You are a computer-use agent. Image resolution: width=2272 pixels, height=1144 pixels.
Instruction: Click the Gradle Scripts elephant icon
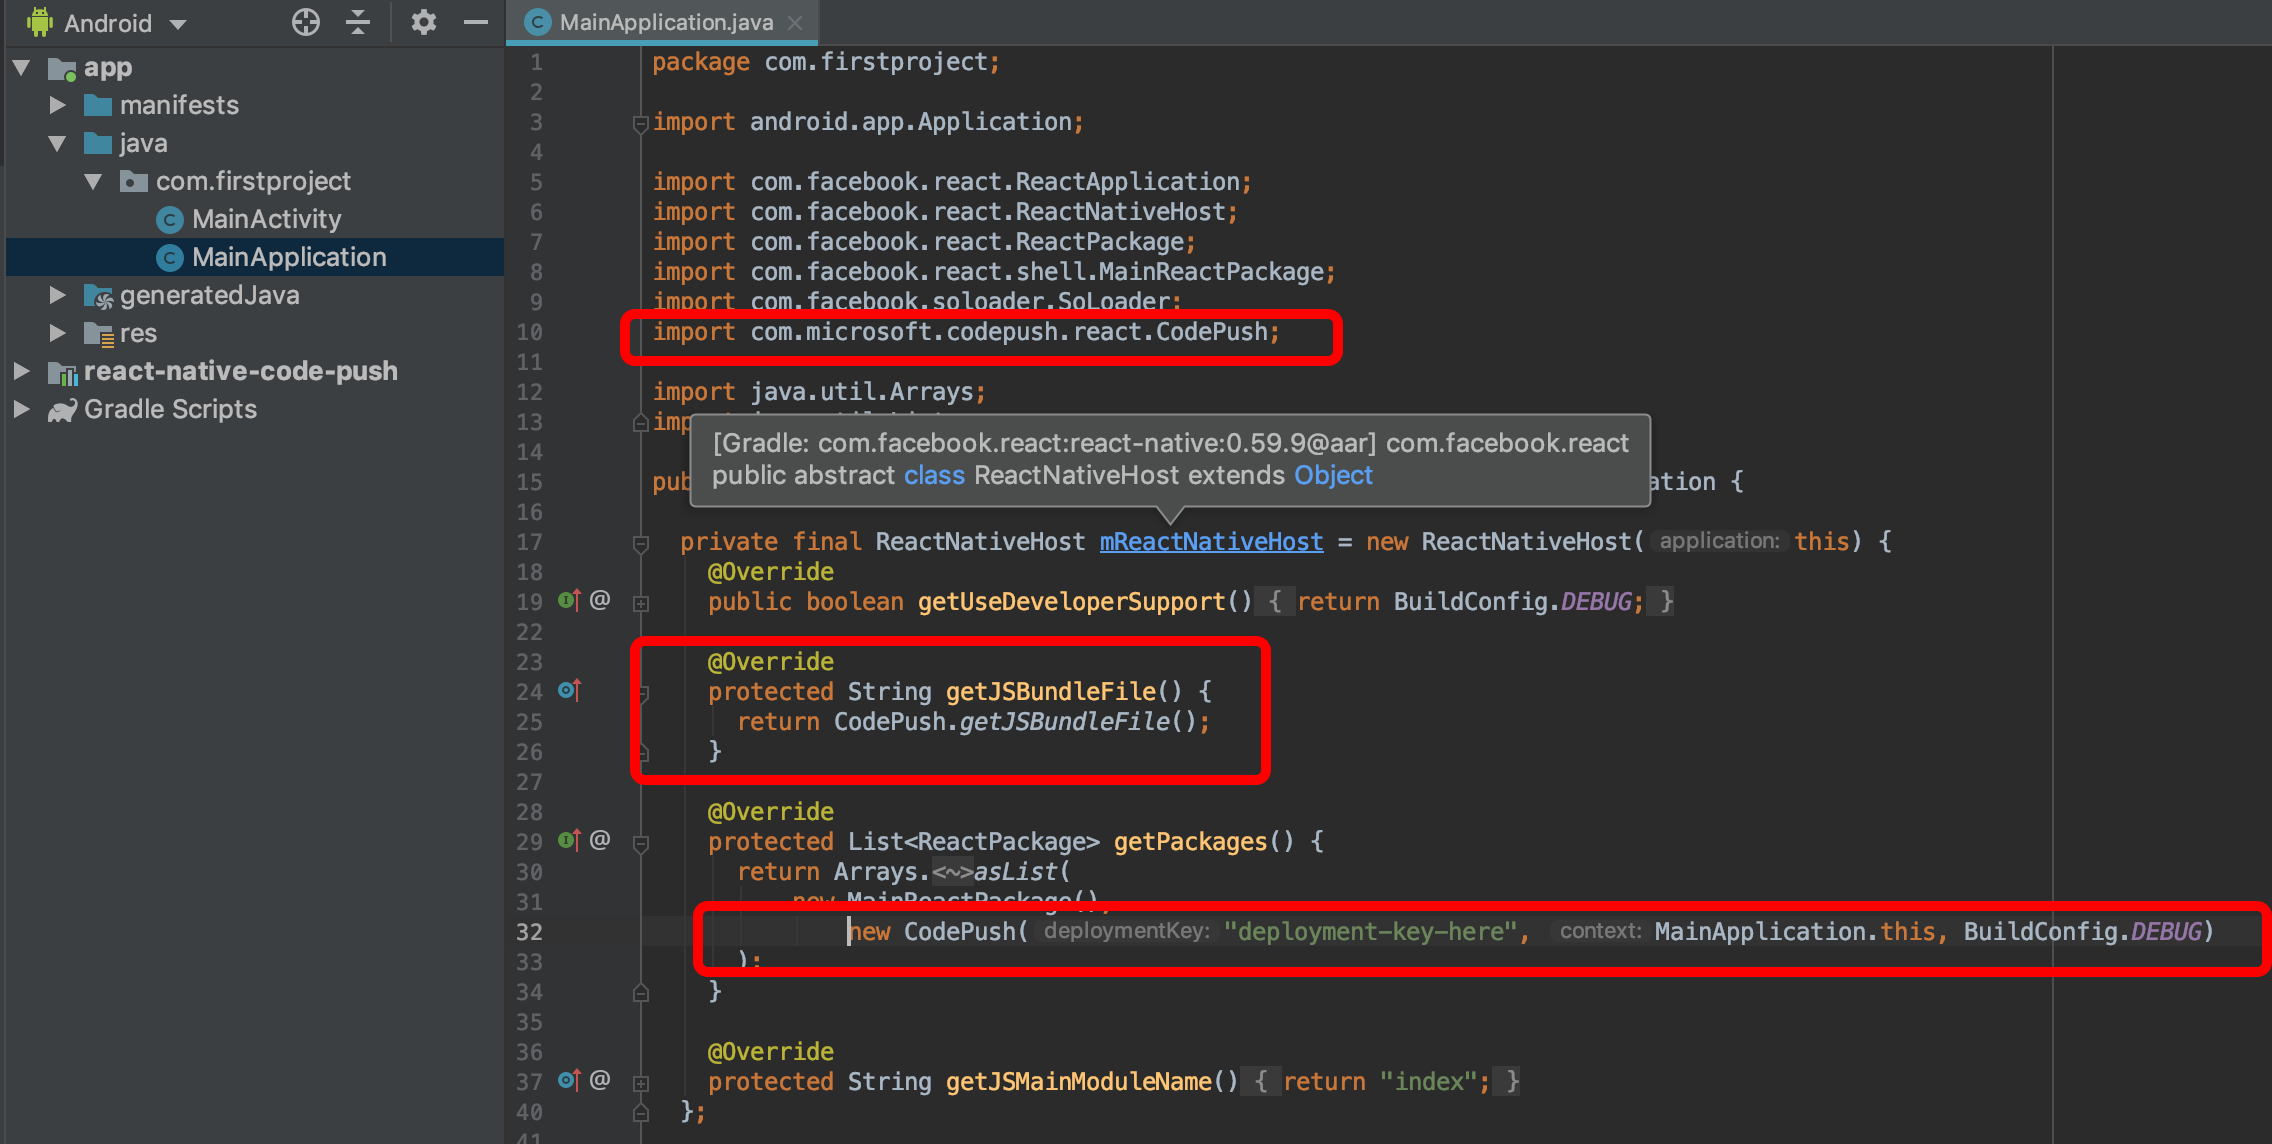click(62, 410)
